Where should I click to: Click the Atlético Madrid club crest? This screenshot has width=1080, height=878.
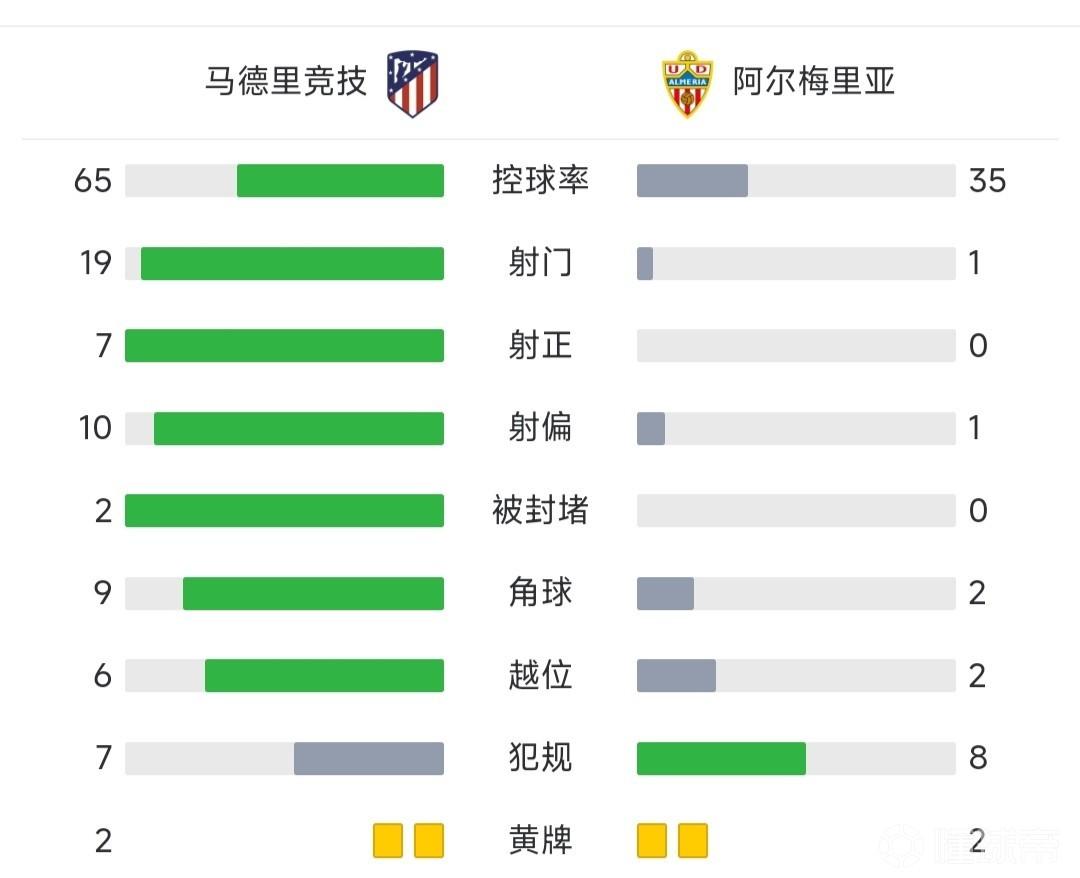414,83
